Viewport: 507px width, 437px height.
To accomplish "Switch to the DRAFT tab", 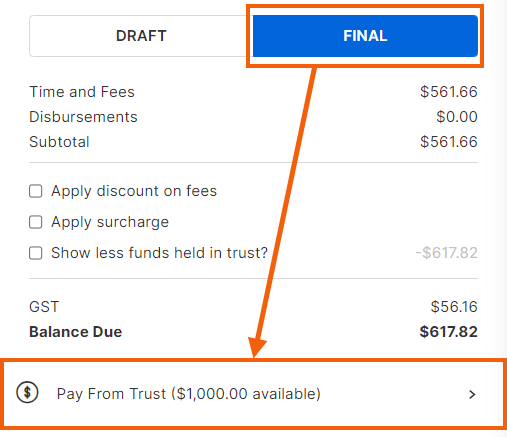I will tap(141, 36).
